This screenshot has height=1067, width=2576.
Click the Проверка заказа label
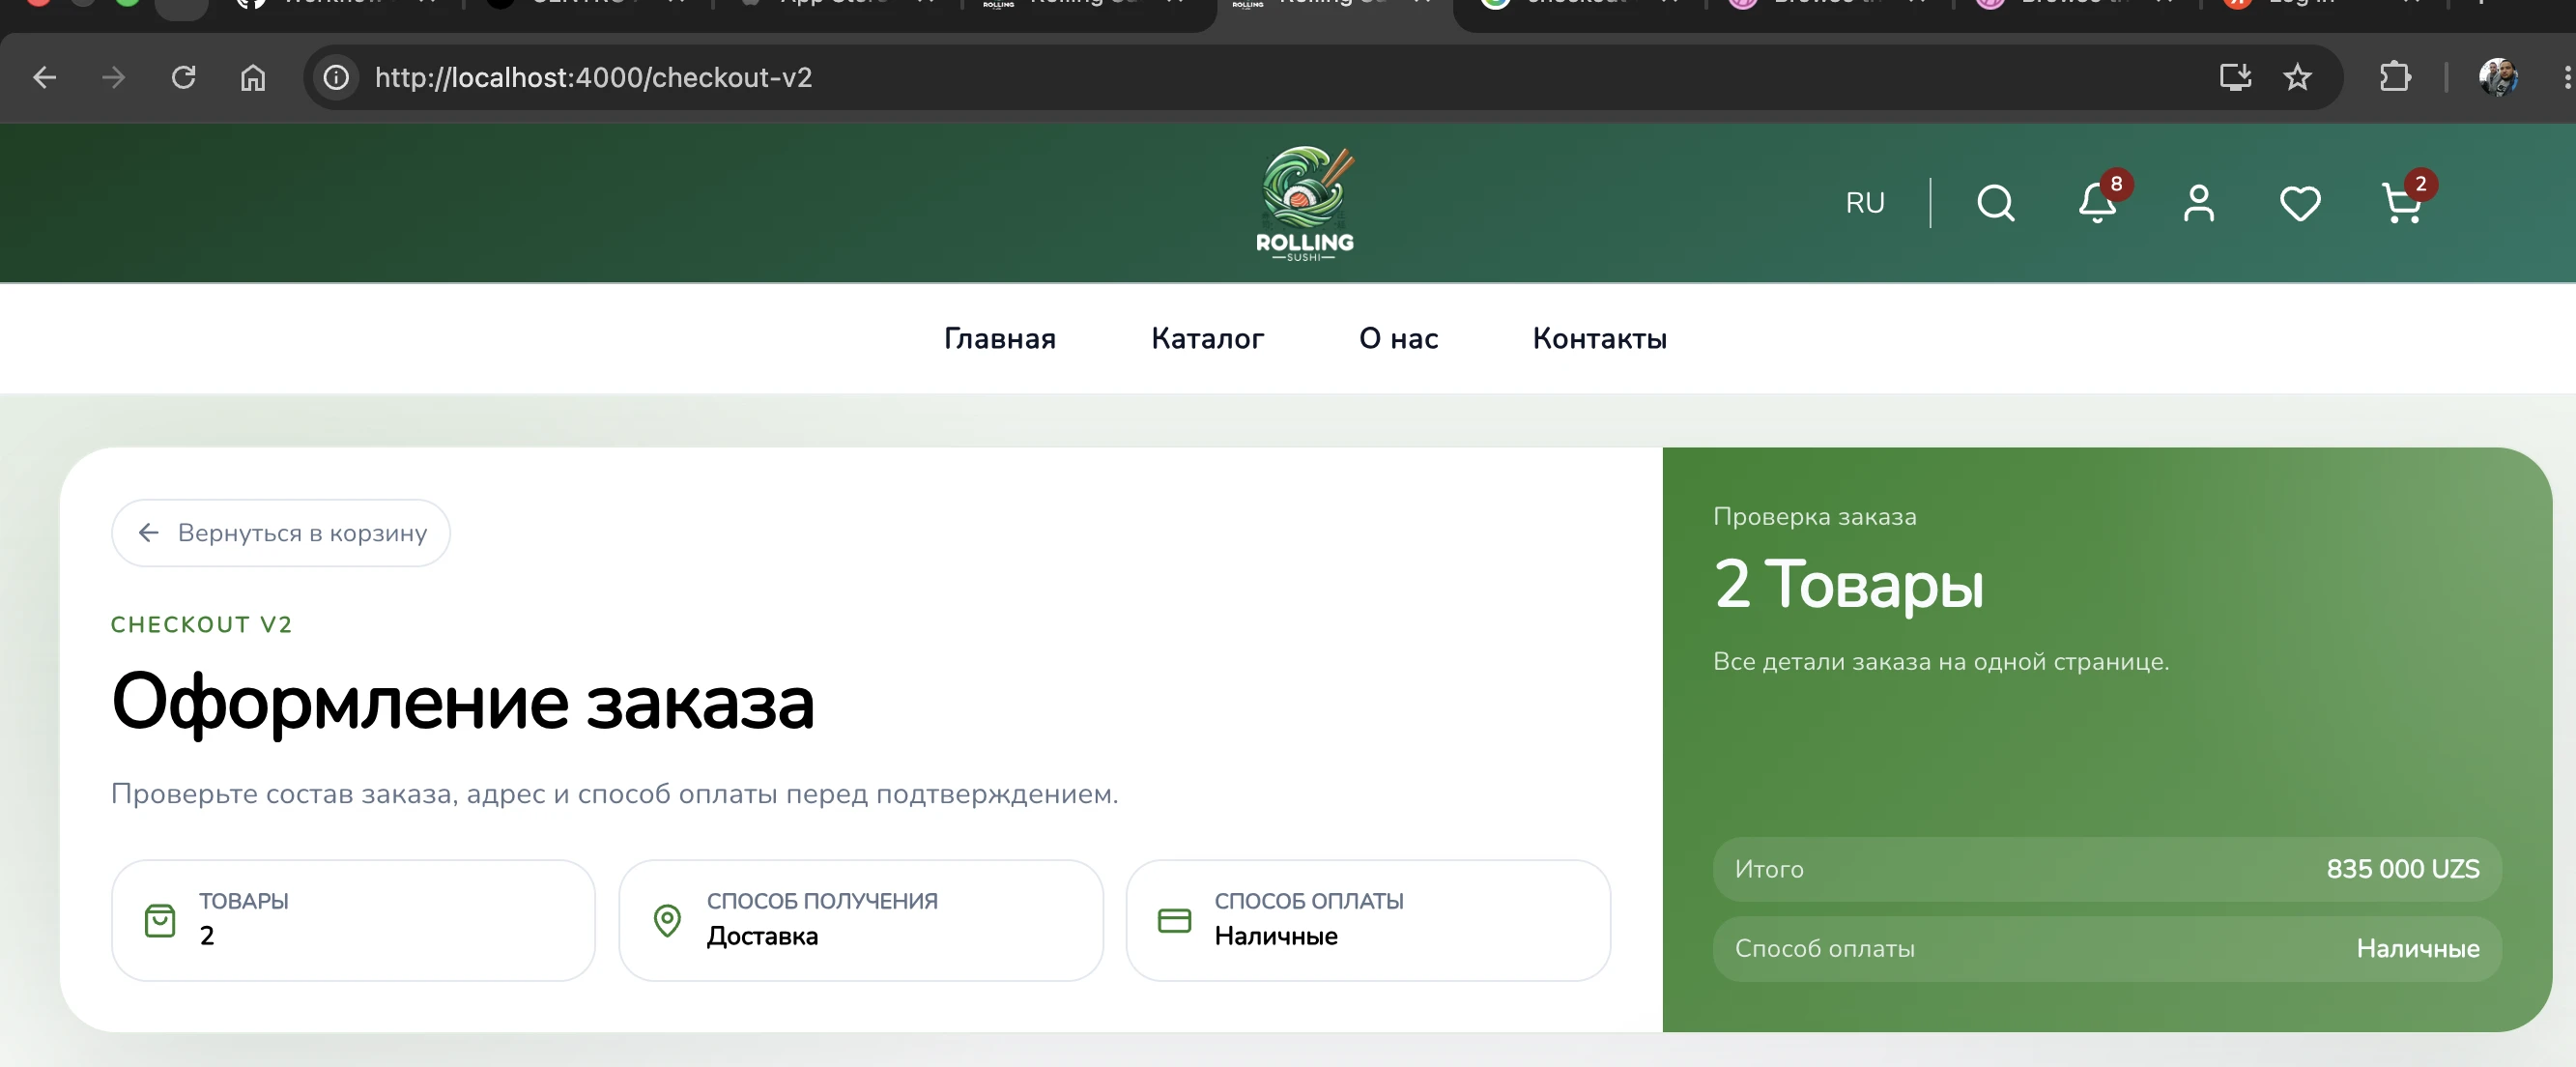[1815, 517]
